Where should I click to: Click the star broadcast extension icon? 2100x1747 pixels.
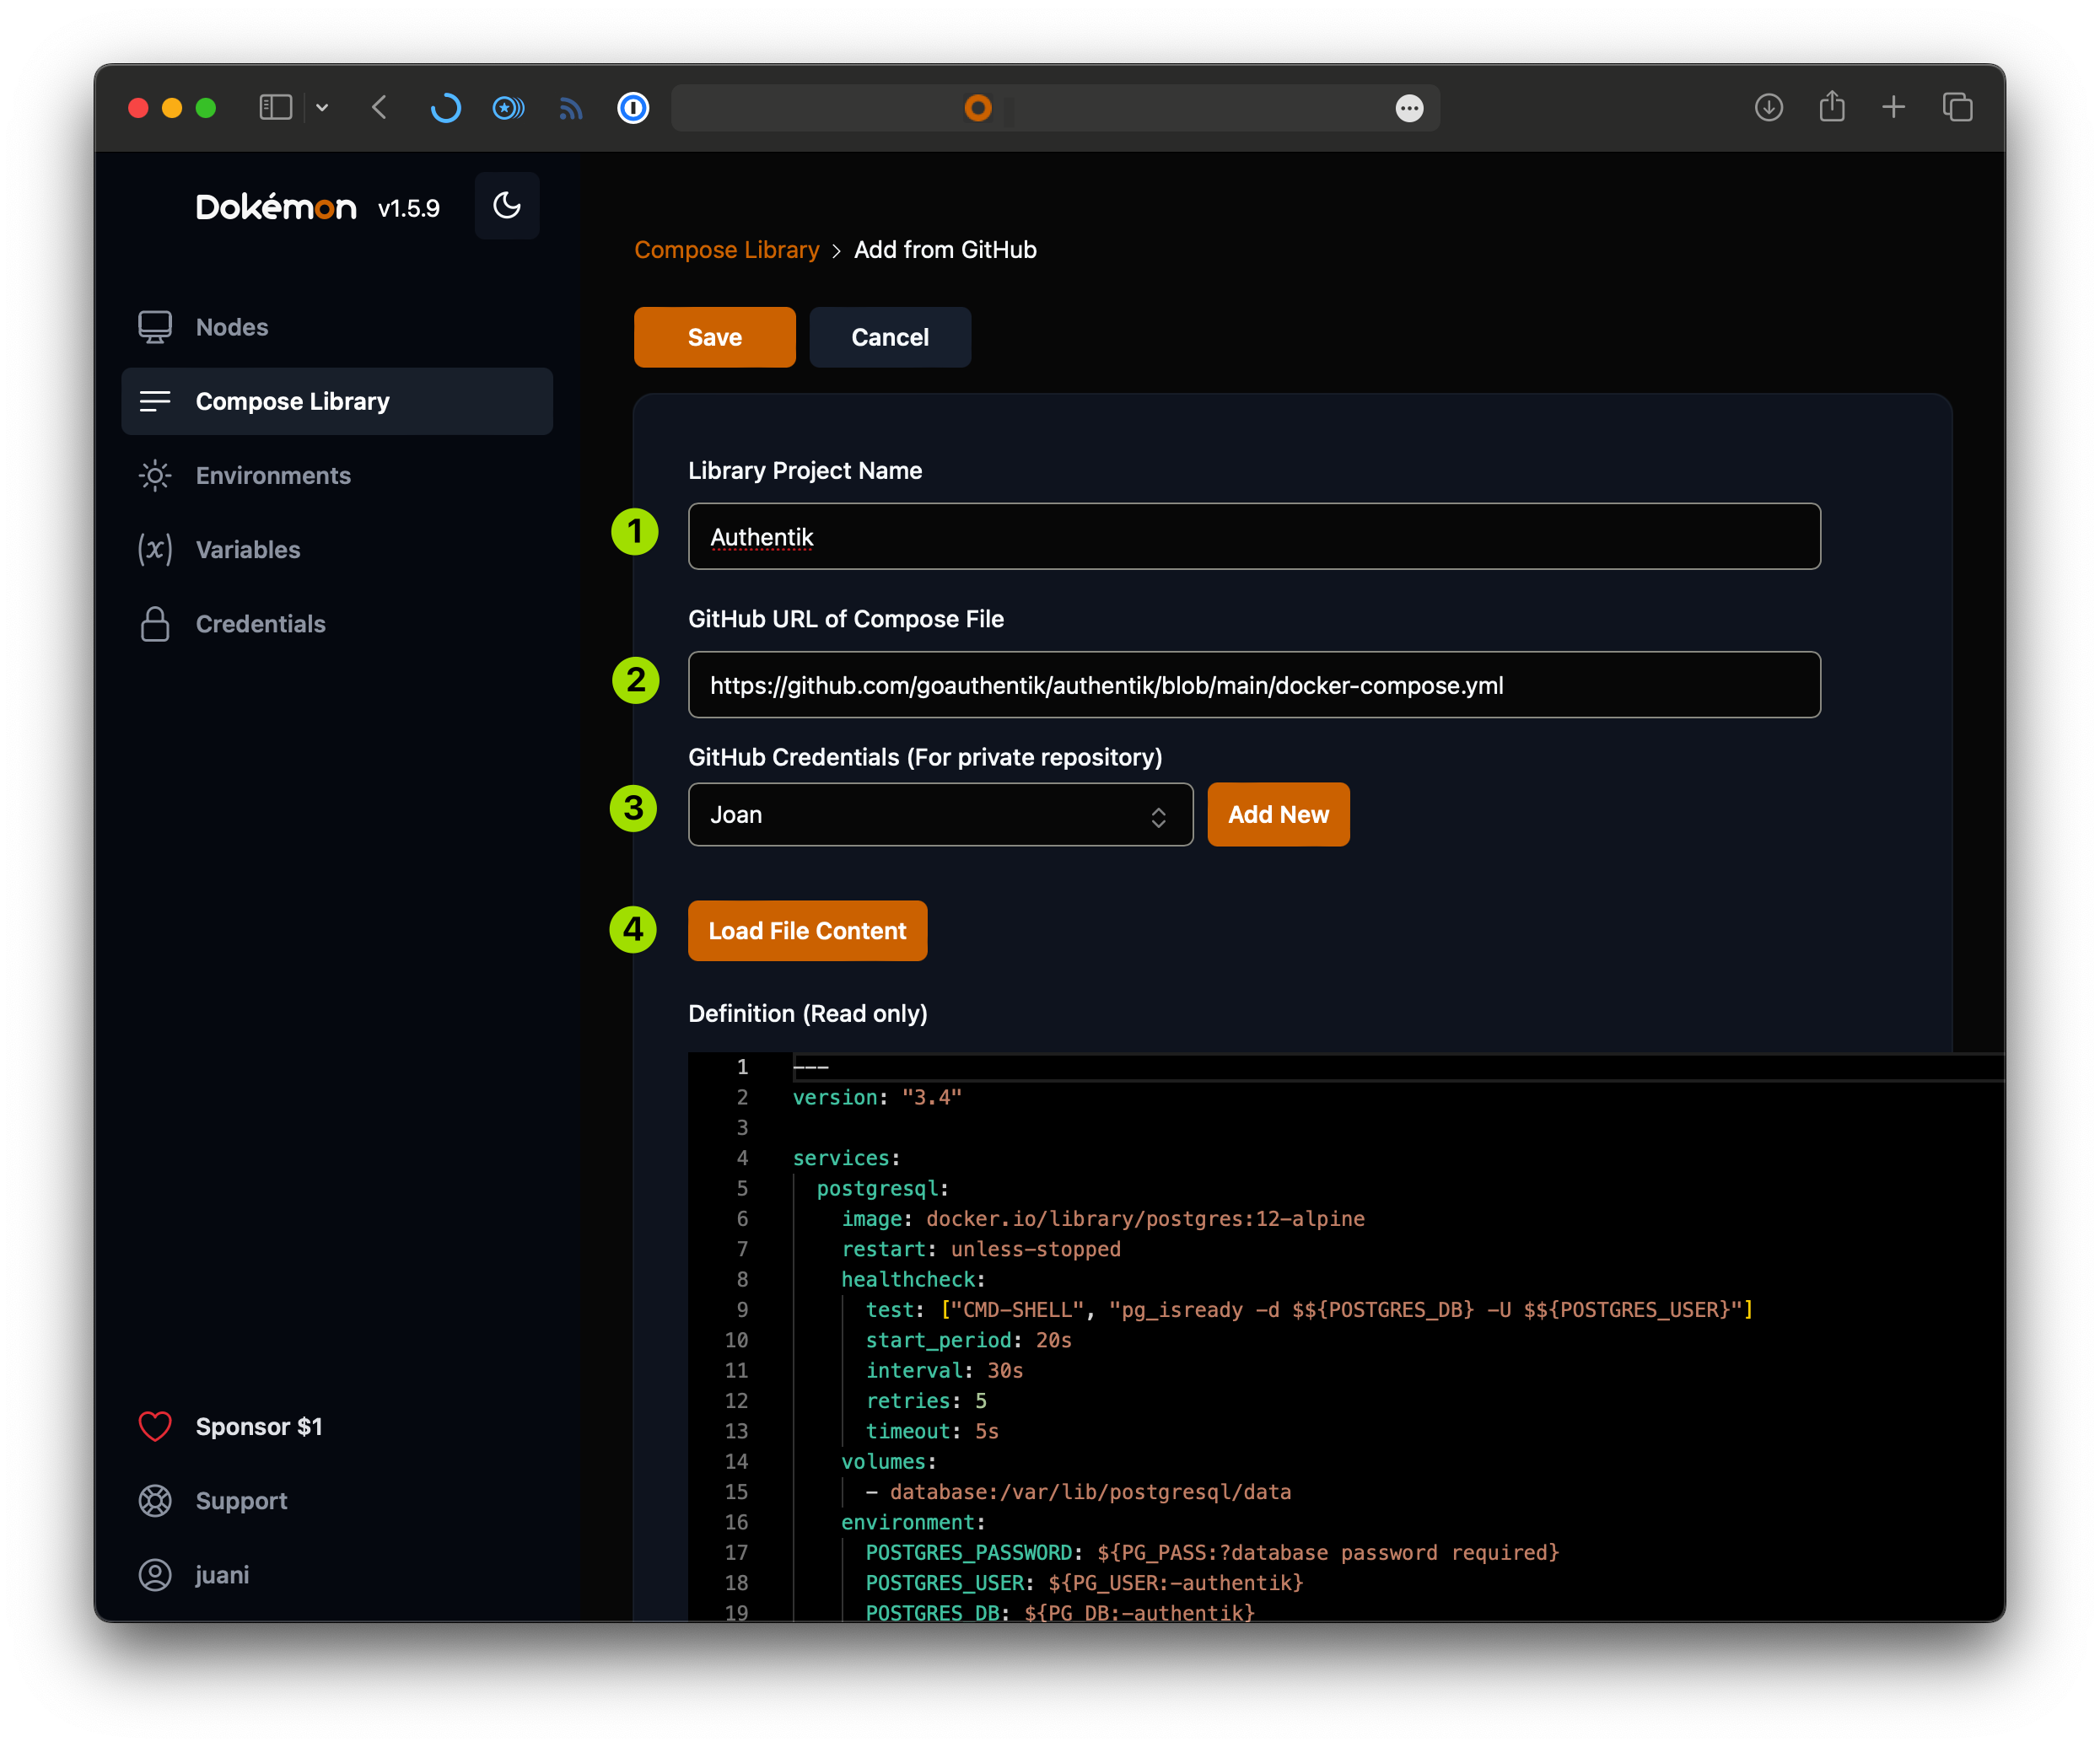[x=508, y=107]
